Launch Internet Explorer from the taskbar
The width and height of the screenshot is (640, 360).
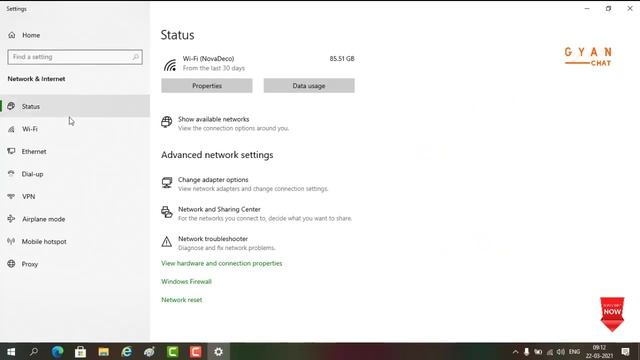pos(127,351)
